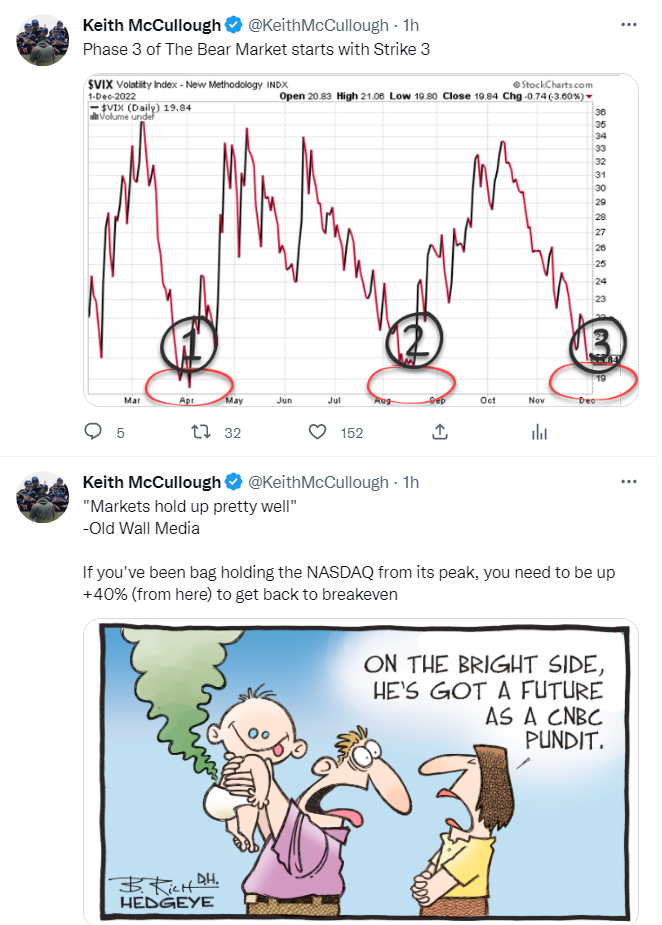This screenshot has height=925, width=662.
Task: Enlarge the $VIX volatility chart image
Action: click(x=360, y=240)
